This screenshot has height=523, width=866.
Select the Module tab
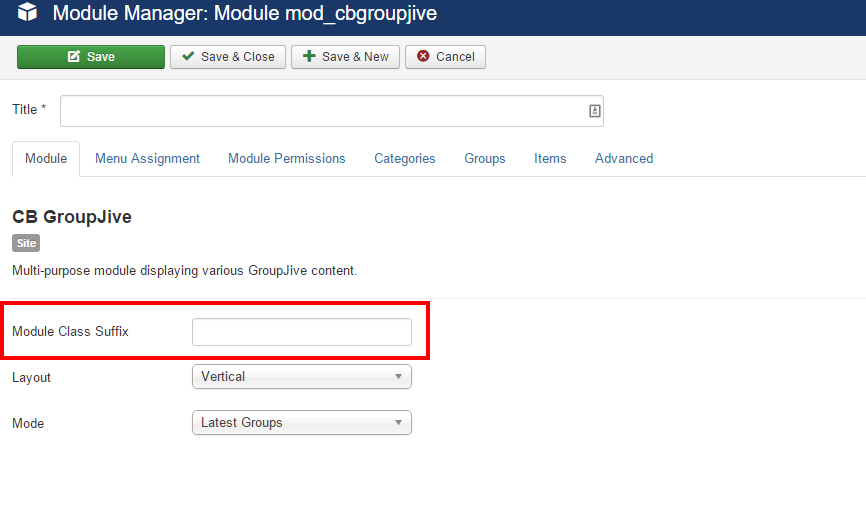pos(46,159)
